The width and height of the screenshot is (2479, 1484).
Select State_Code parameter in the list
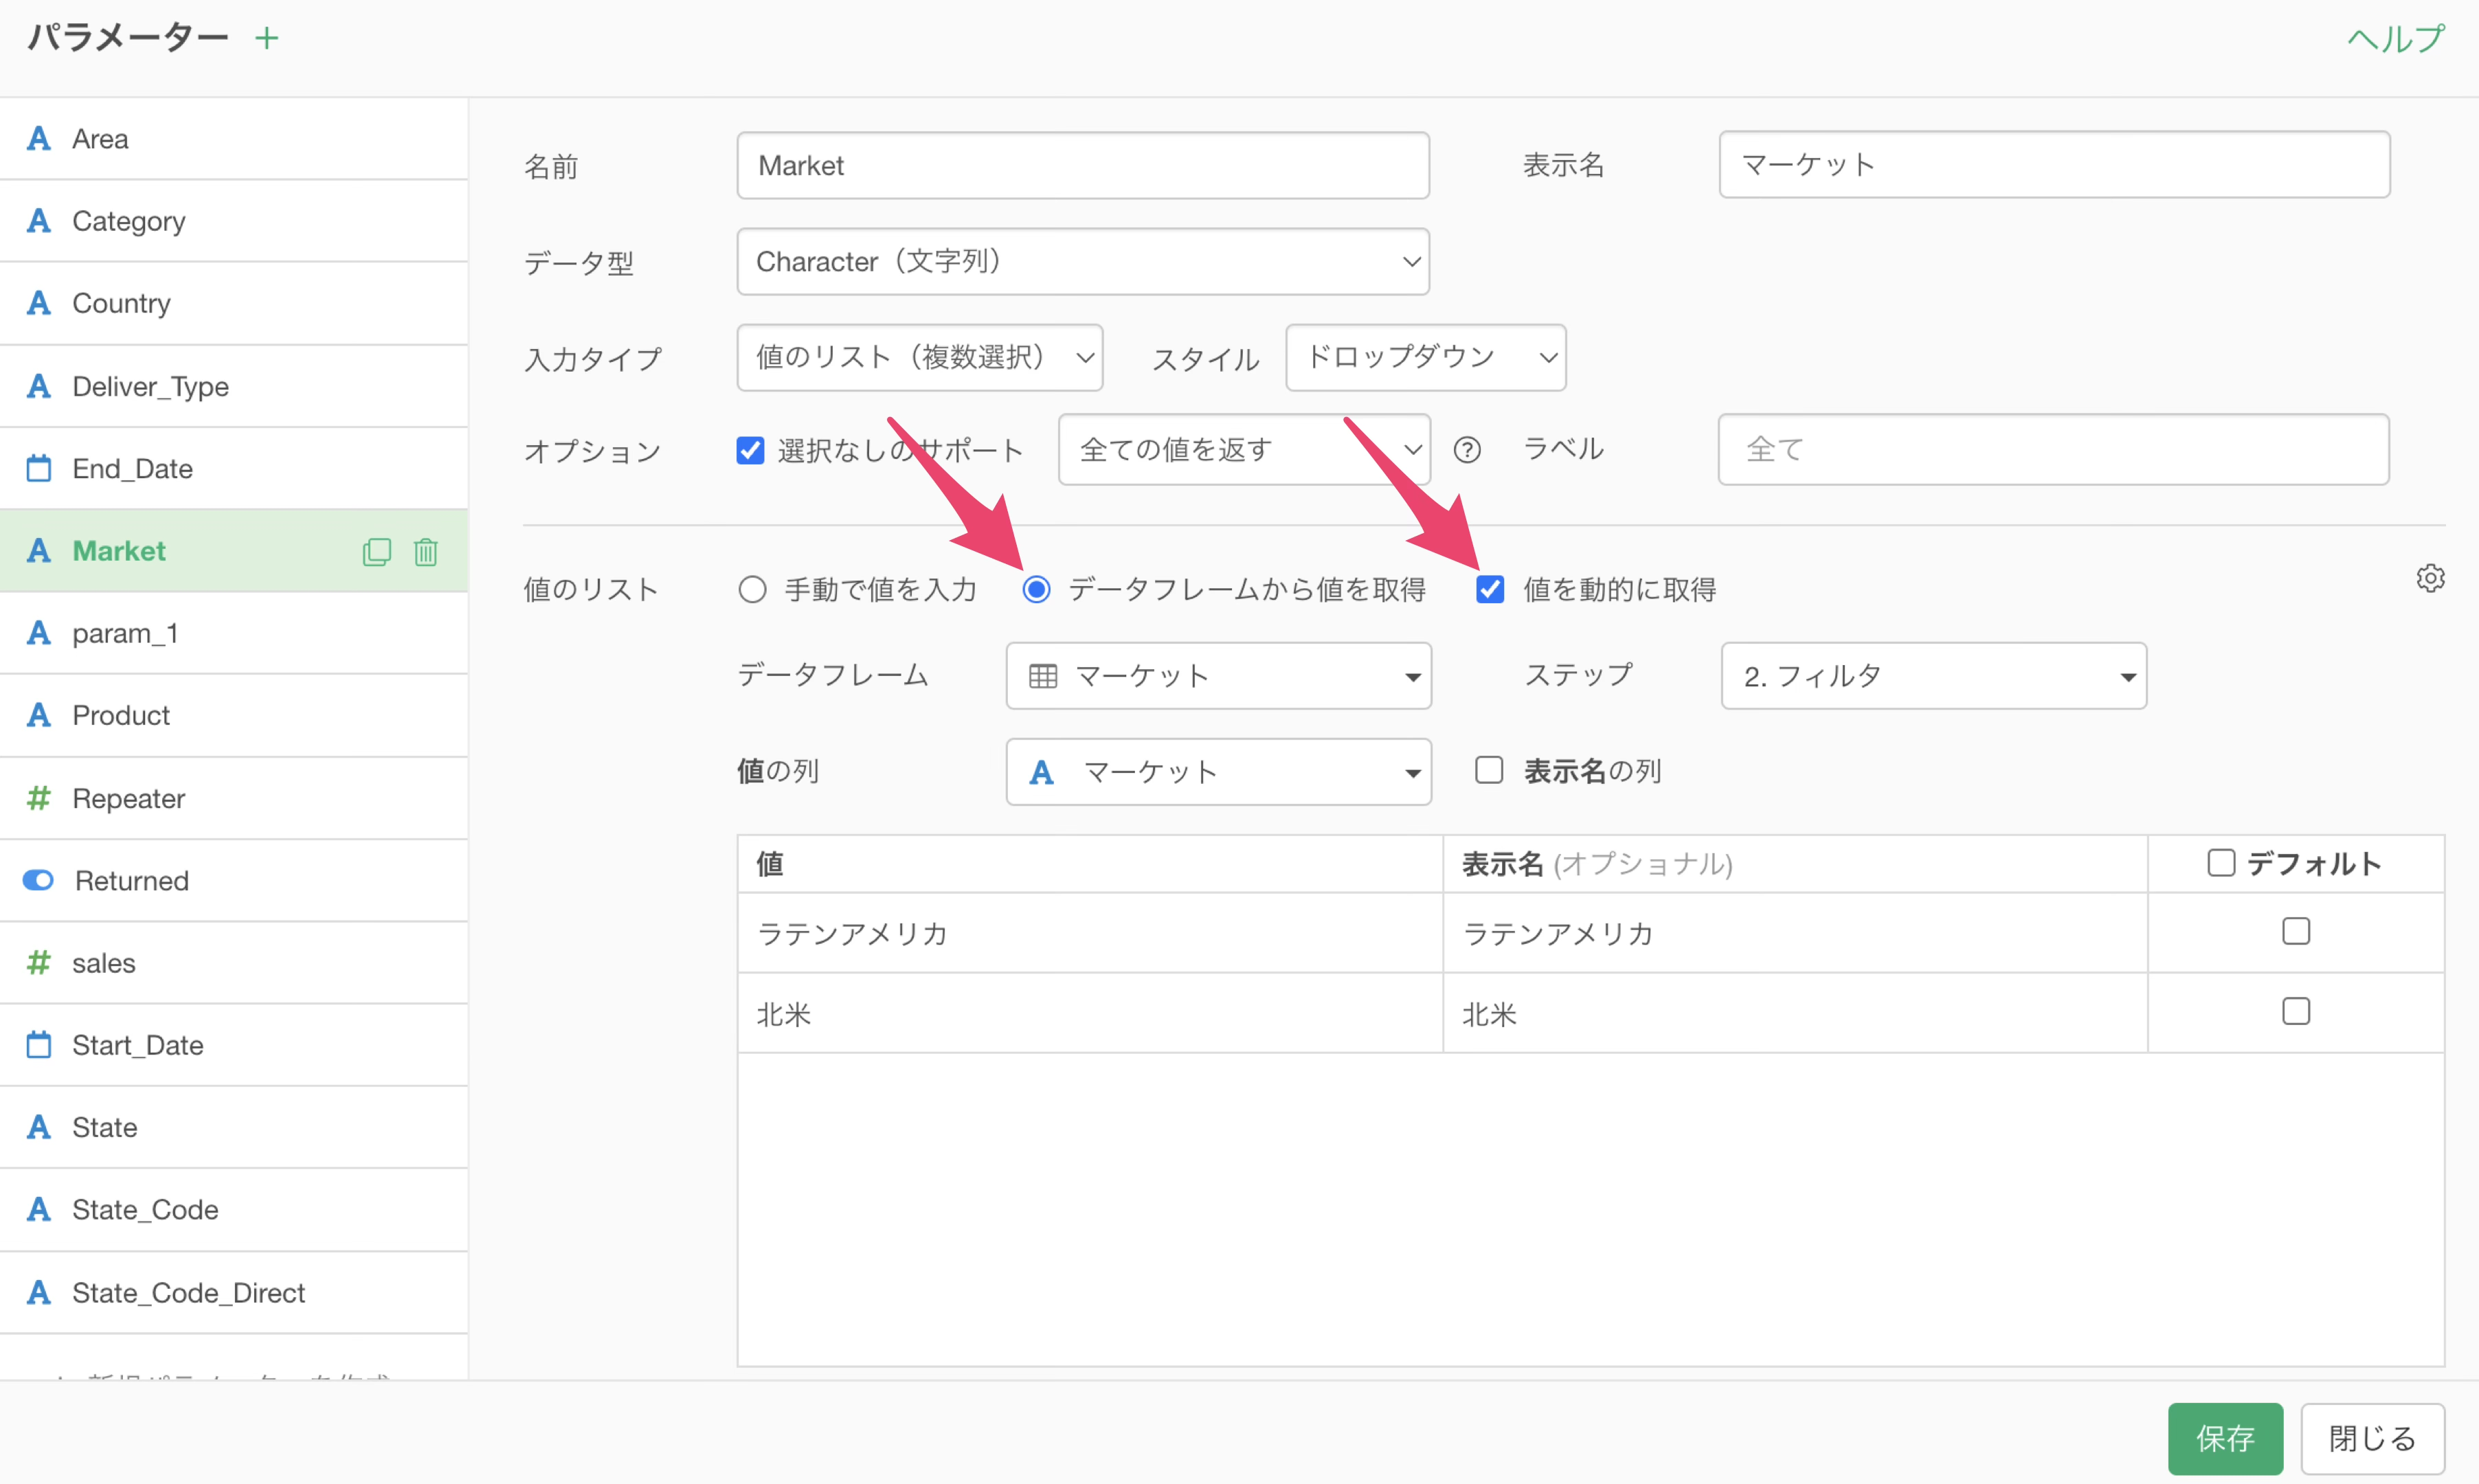145,1209
